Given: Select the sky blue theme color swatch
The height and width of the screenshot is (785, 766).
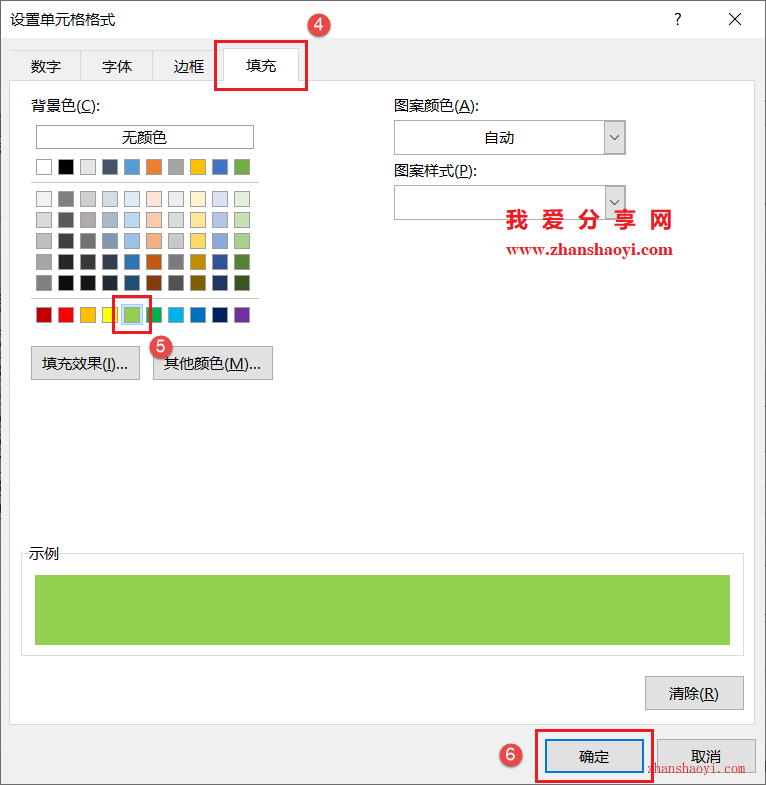Looking at the screenshot, I should (132, 167).
